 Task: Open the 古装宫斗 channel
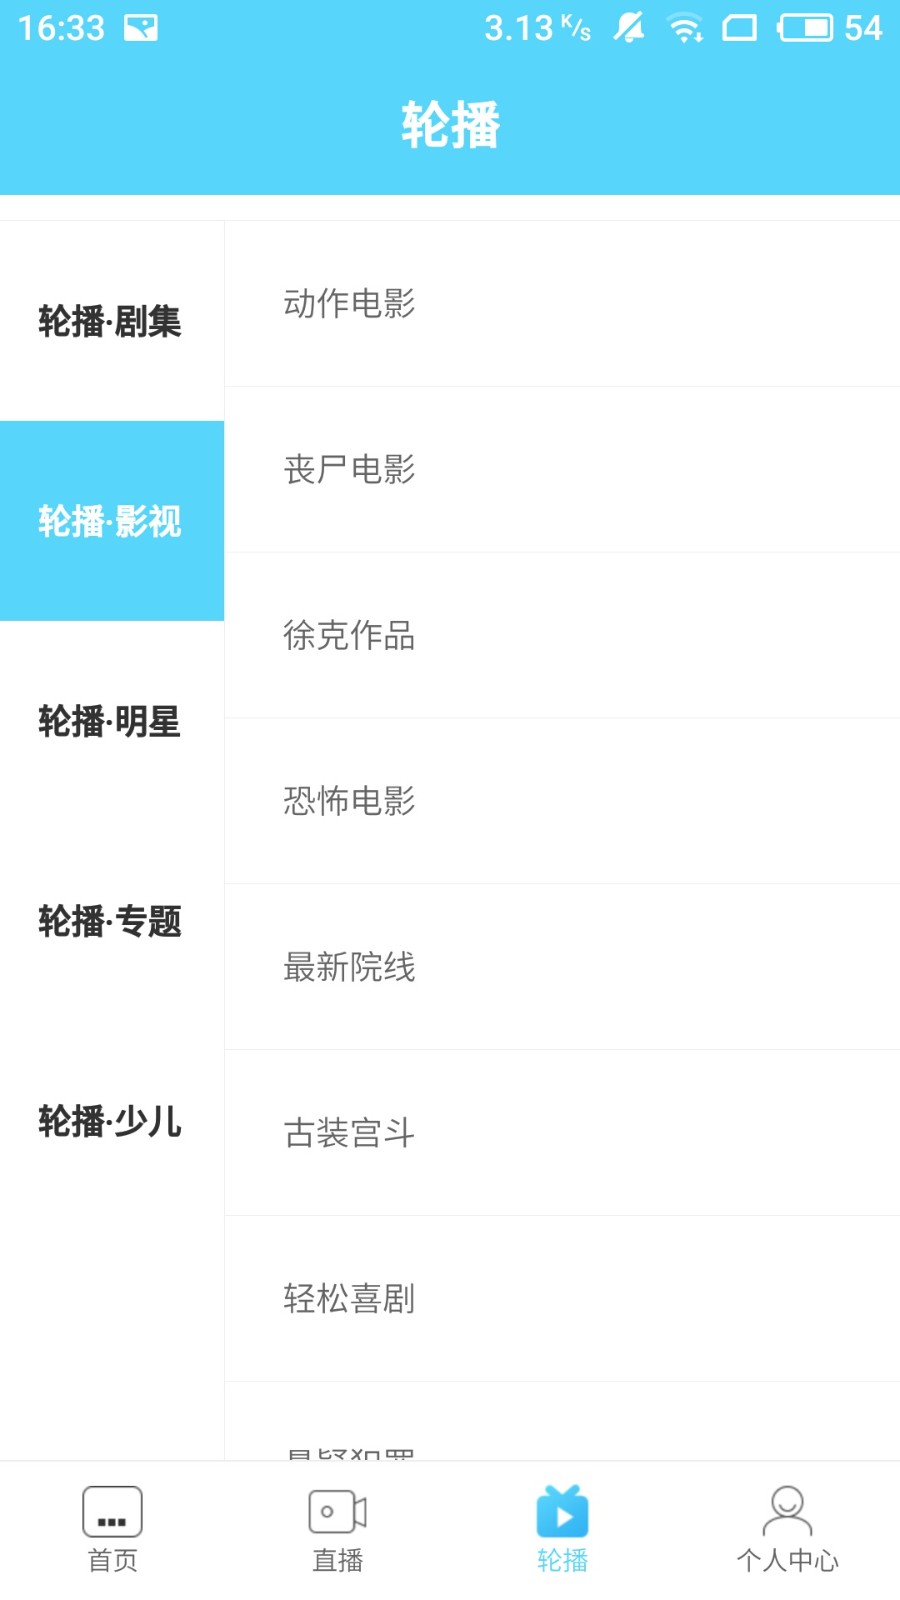pyautogui.click(x=562, y=1134)
